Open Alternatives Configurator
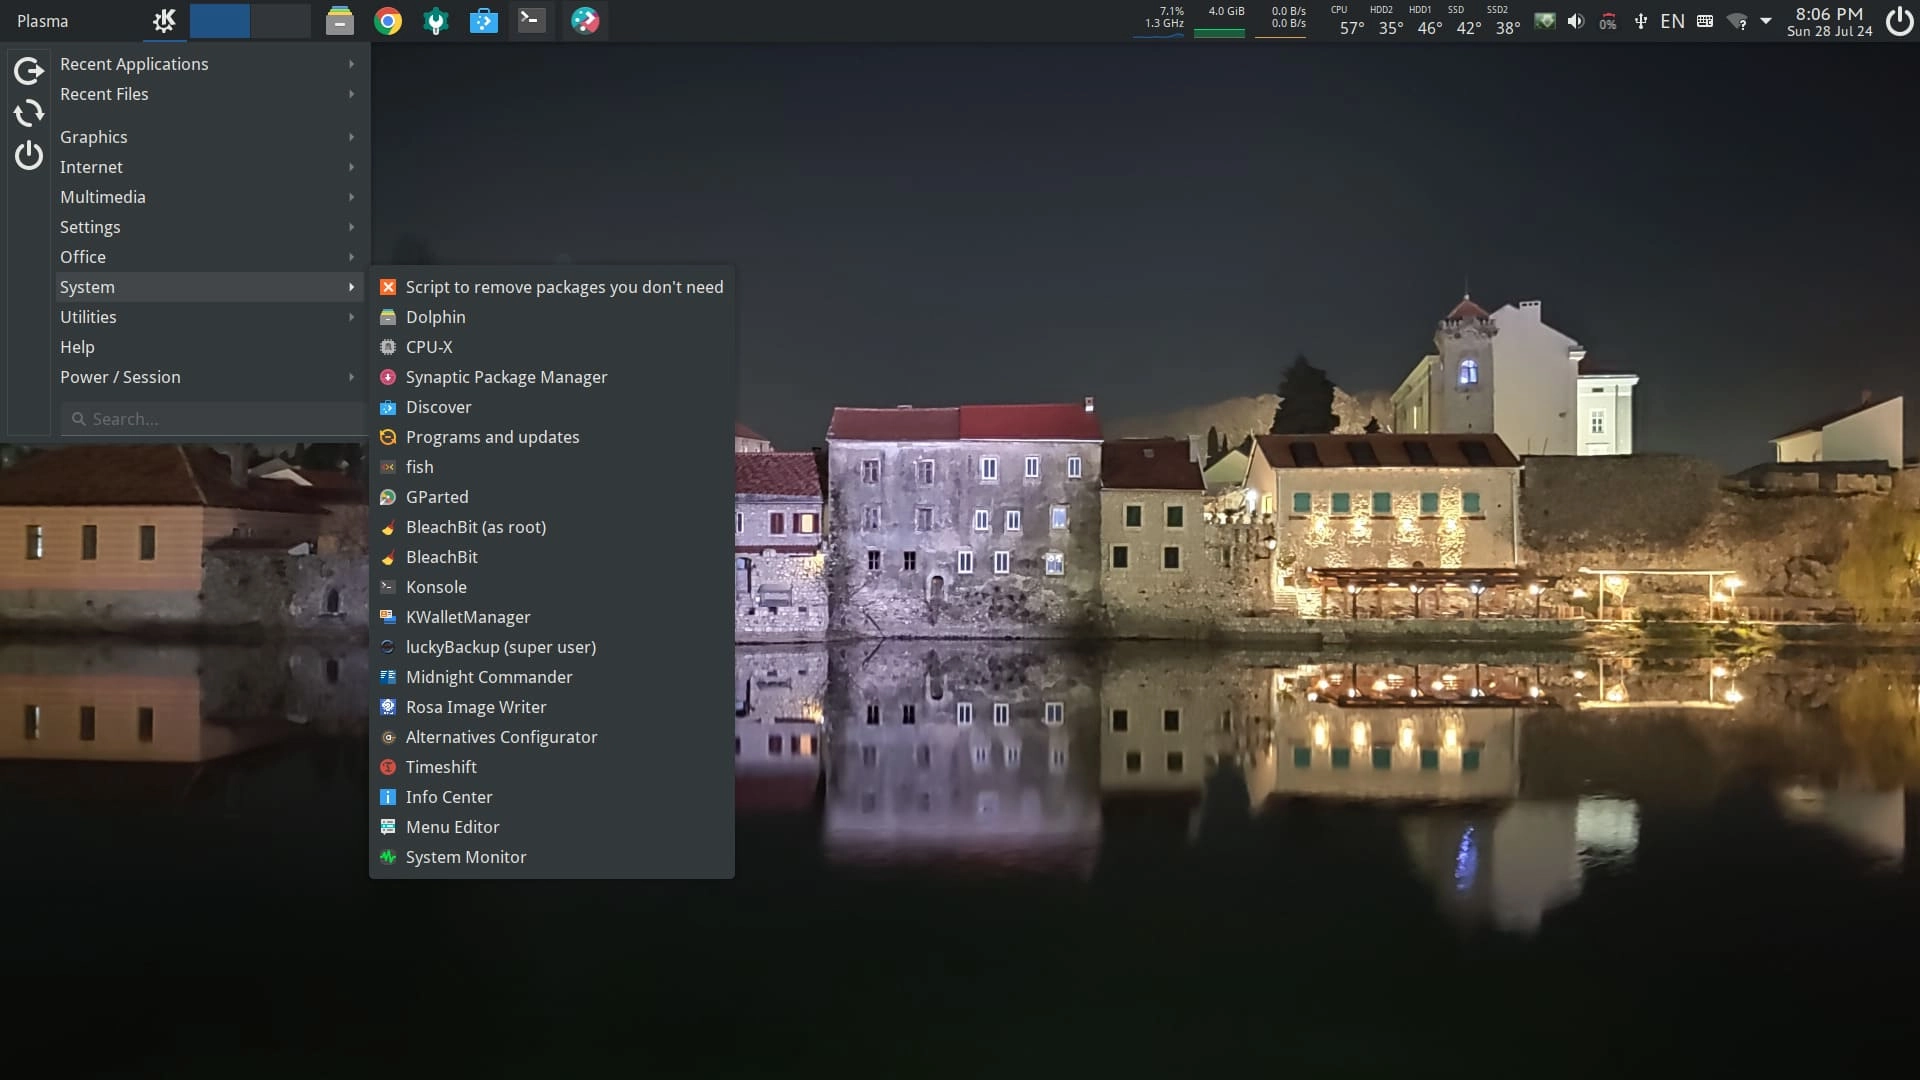 pos(552,737)
